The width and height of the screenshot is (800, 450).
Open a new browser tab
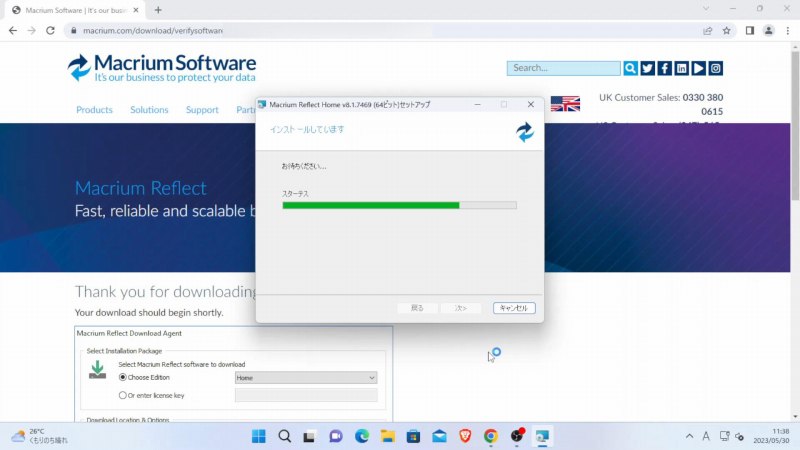click(x=158, y=10)
